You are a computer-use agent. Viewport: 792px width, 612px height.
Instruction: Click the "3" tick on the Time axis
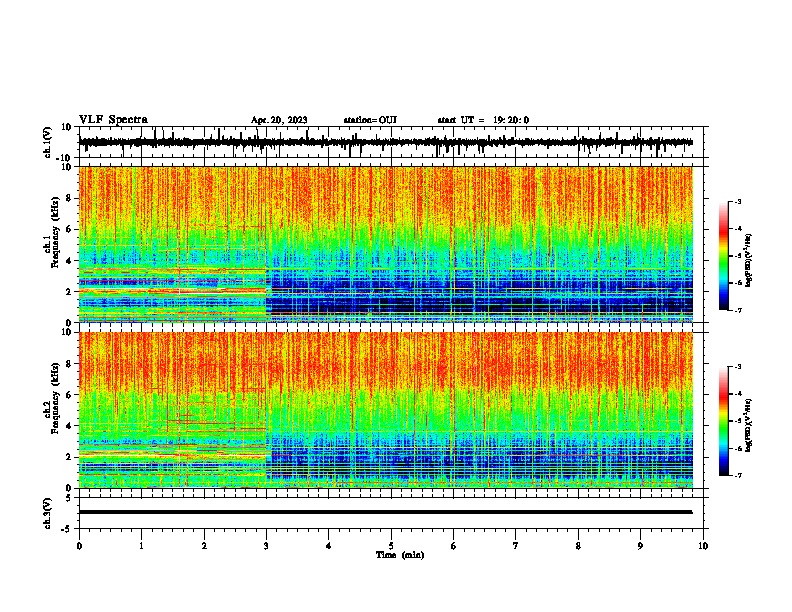pyautogui.click(x=266, y=546)
